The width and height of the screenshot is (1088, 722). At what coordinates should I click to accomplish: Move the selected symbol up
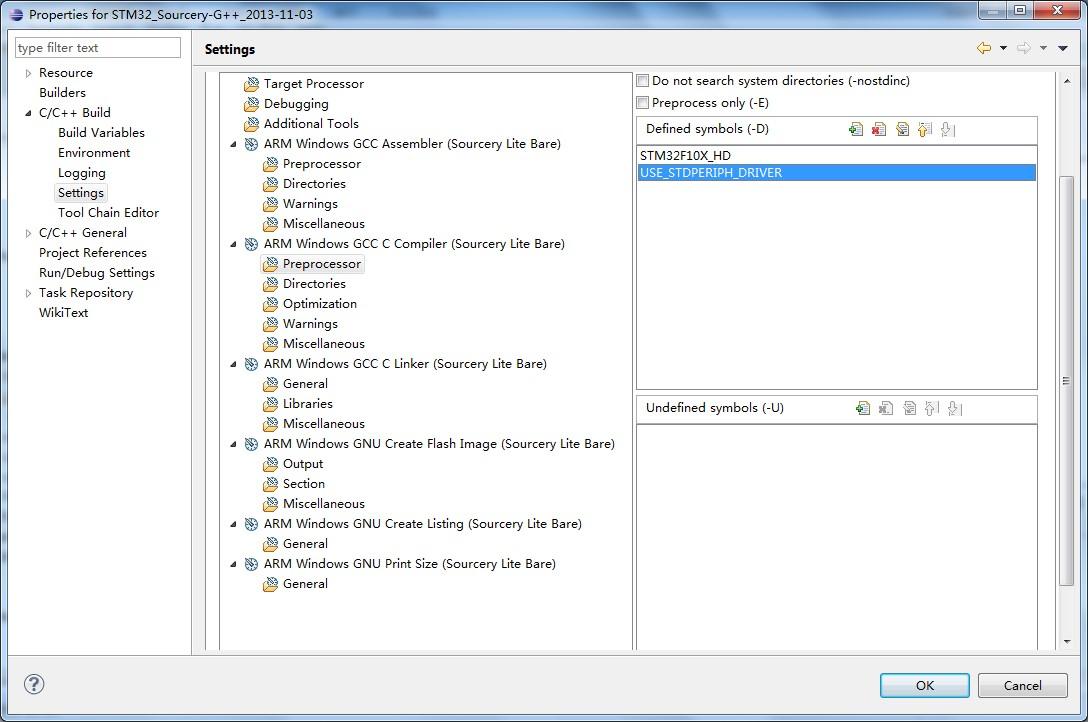coord(925,128)
